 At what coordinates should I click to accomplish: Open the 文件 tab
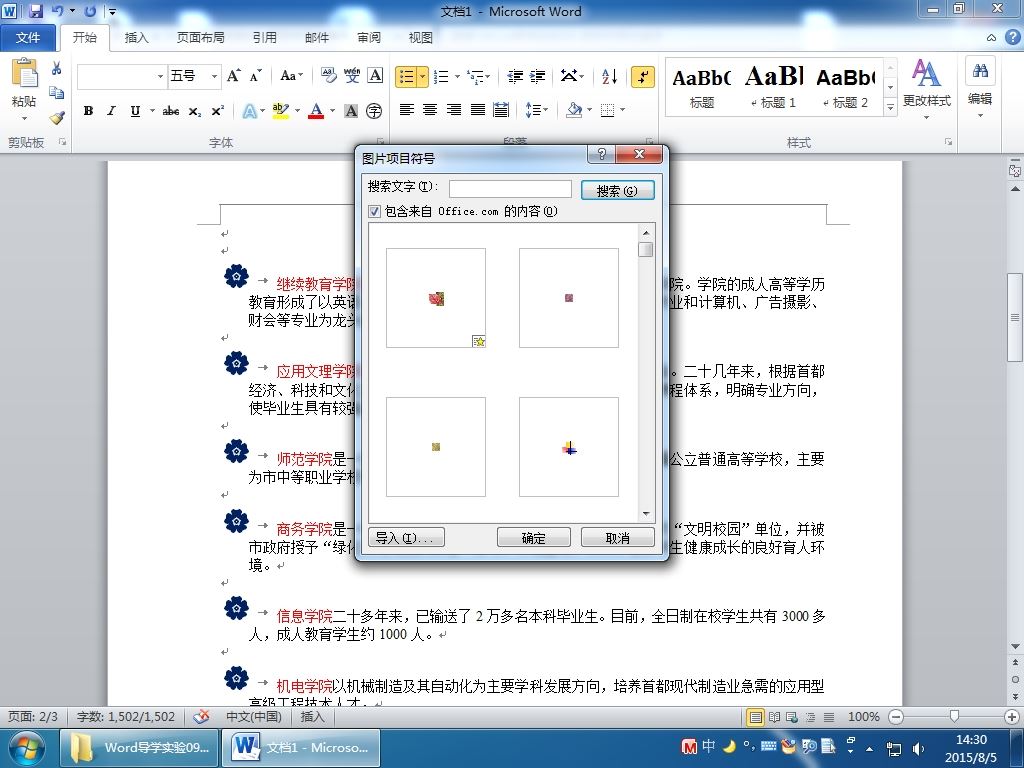(x=27, y=37)
